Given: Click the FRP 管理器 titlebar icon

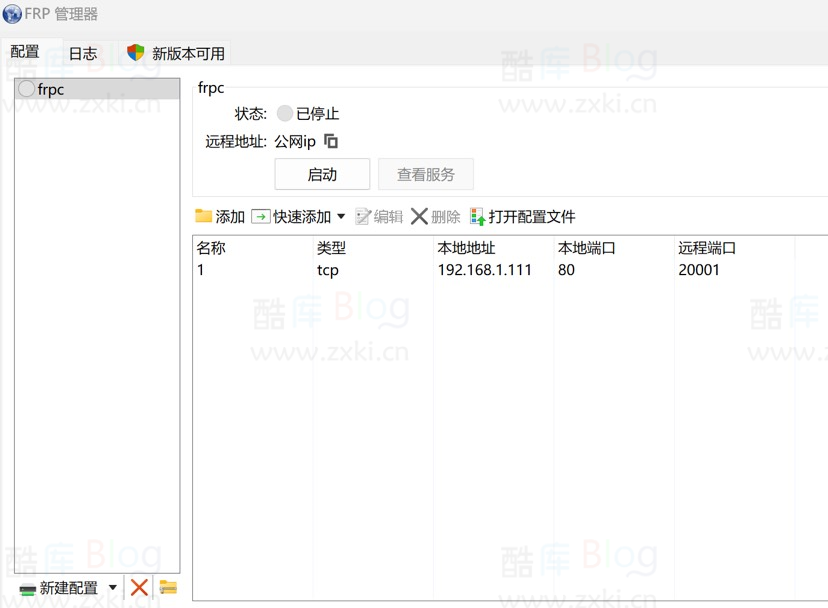Looking at the screenshot, I should tap(12, 14).
